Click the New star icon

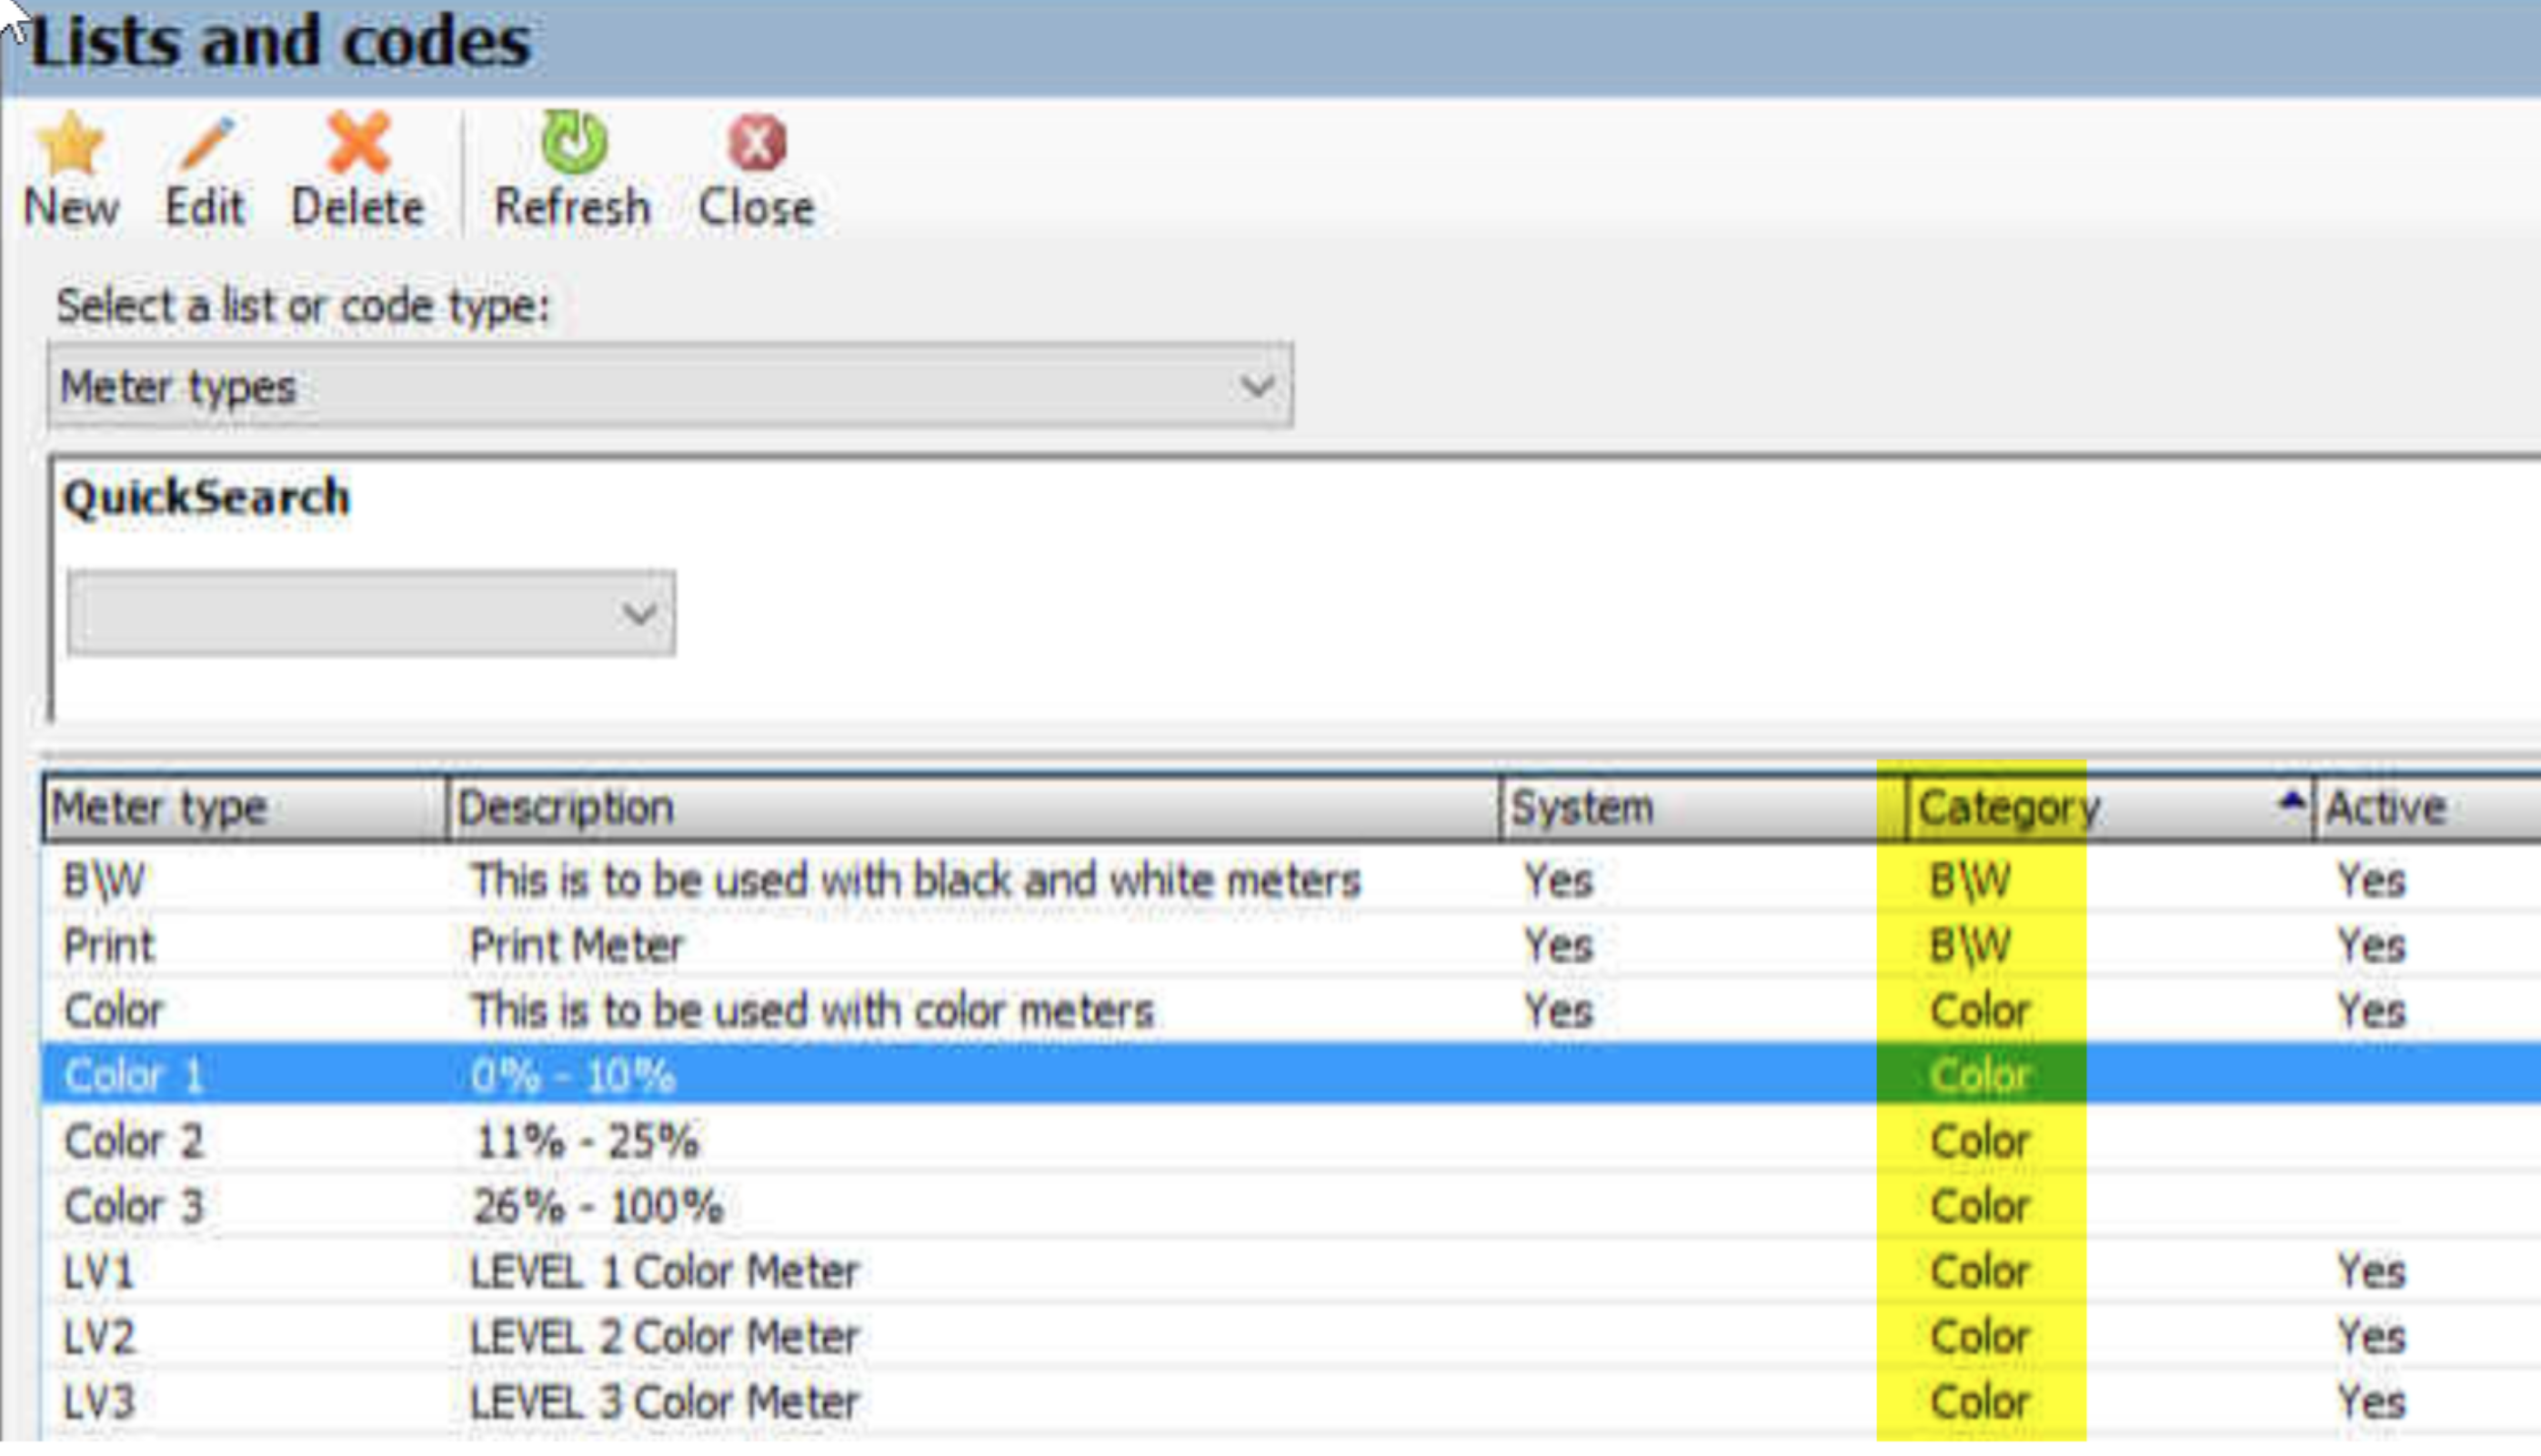[71, 144]
